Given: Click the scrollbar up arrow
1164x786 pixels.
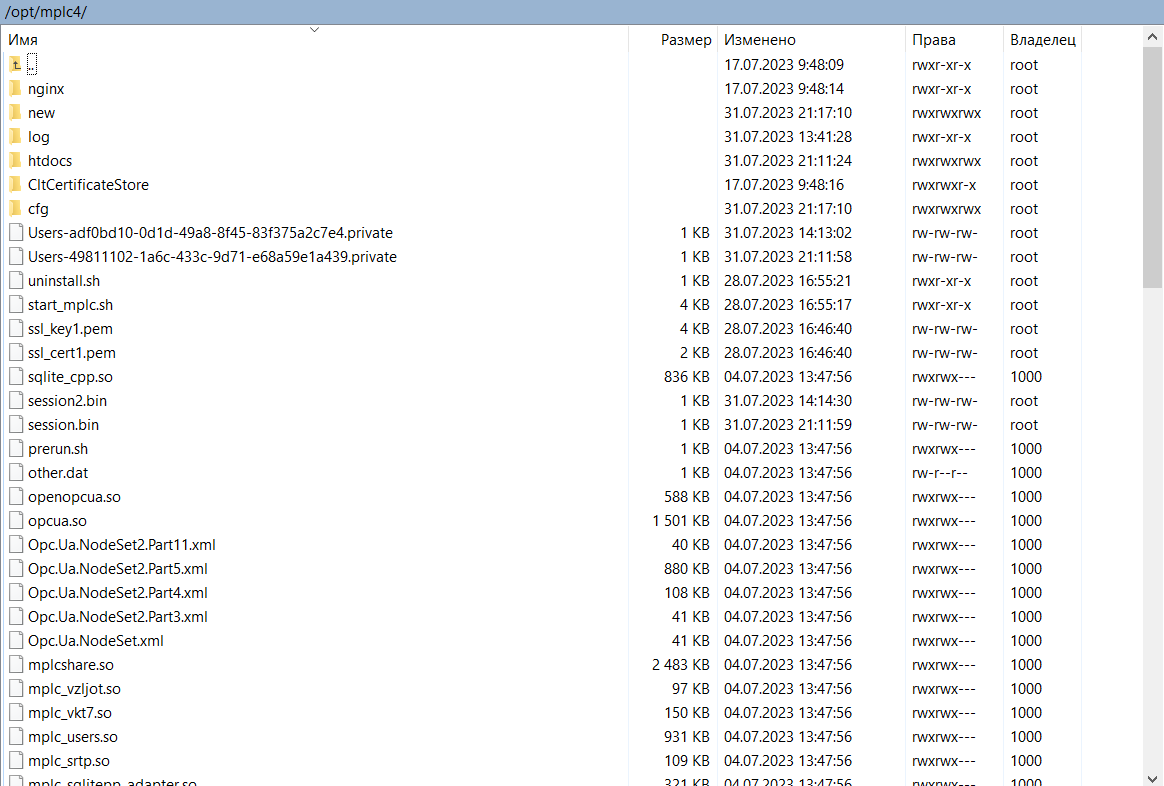Looking at the screenshot, I should tap(1152, 36).
